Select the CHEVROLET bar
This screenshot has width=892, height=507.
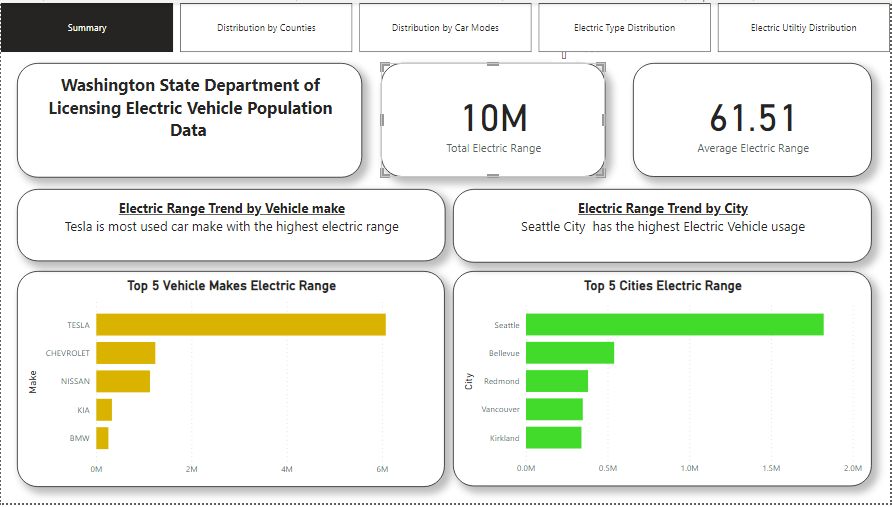(x=125, y=353)
